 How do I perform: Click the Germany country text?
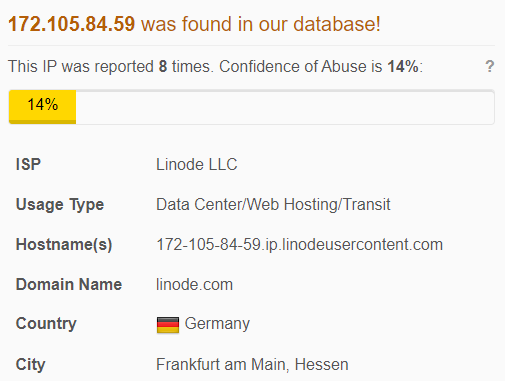click(x=217, y=324)
